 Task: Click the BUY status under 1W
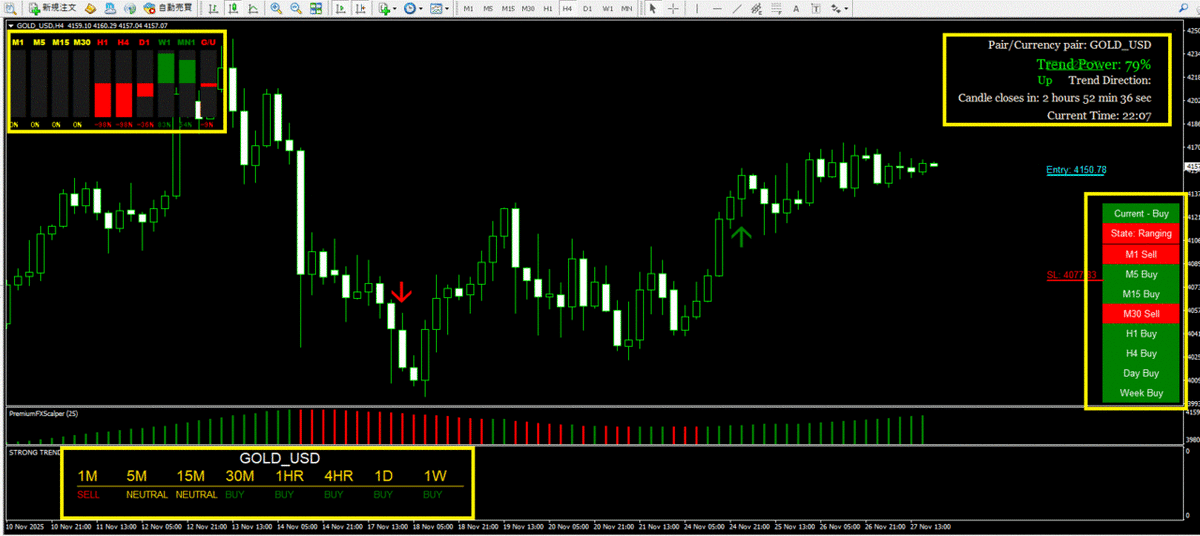click(x=433, y=494)
